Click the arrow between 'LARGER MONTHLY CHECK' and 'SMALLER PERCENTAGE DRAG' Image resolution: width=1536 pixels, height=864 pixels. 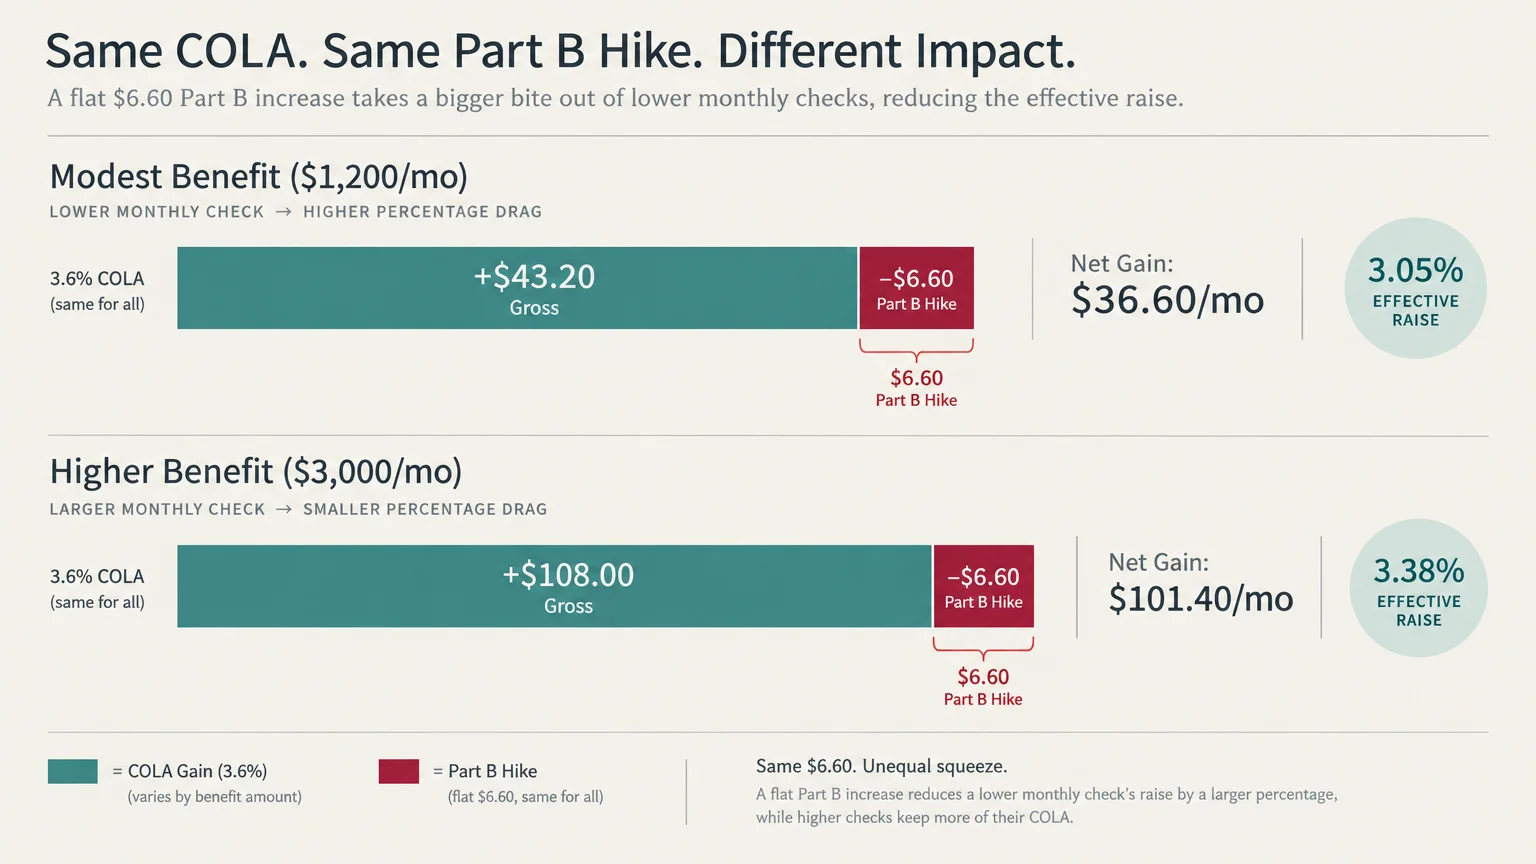[x=284, y=509]
